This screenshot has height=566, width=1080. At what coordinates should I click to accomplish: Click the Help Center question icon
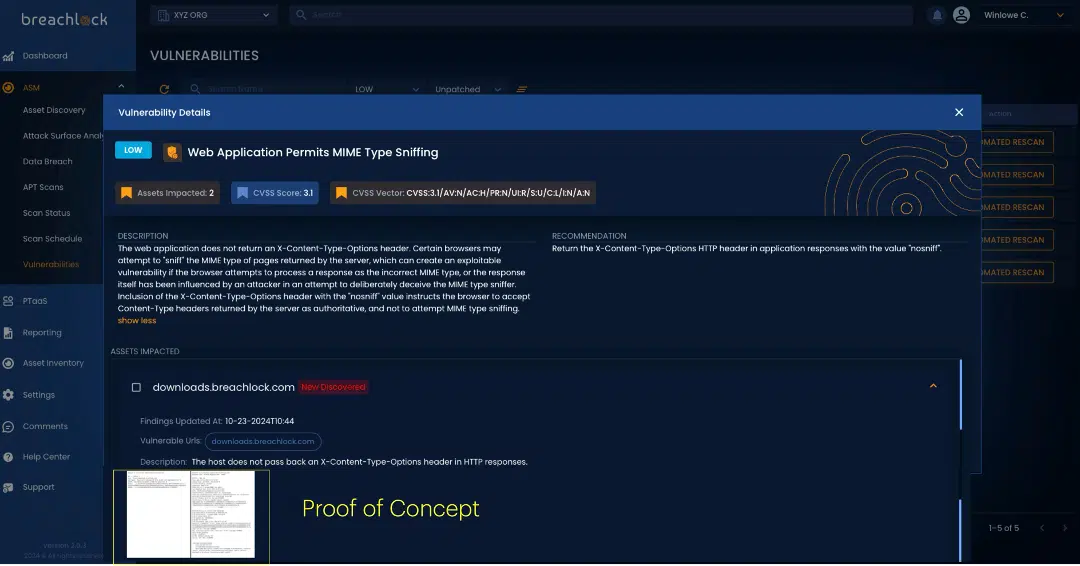tap(8, 457)
